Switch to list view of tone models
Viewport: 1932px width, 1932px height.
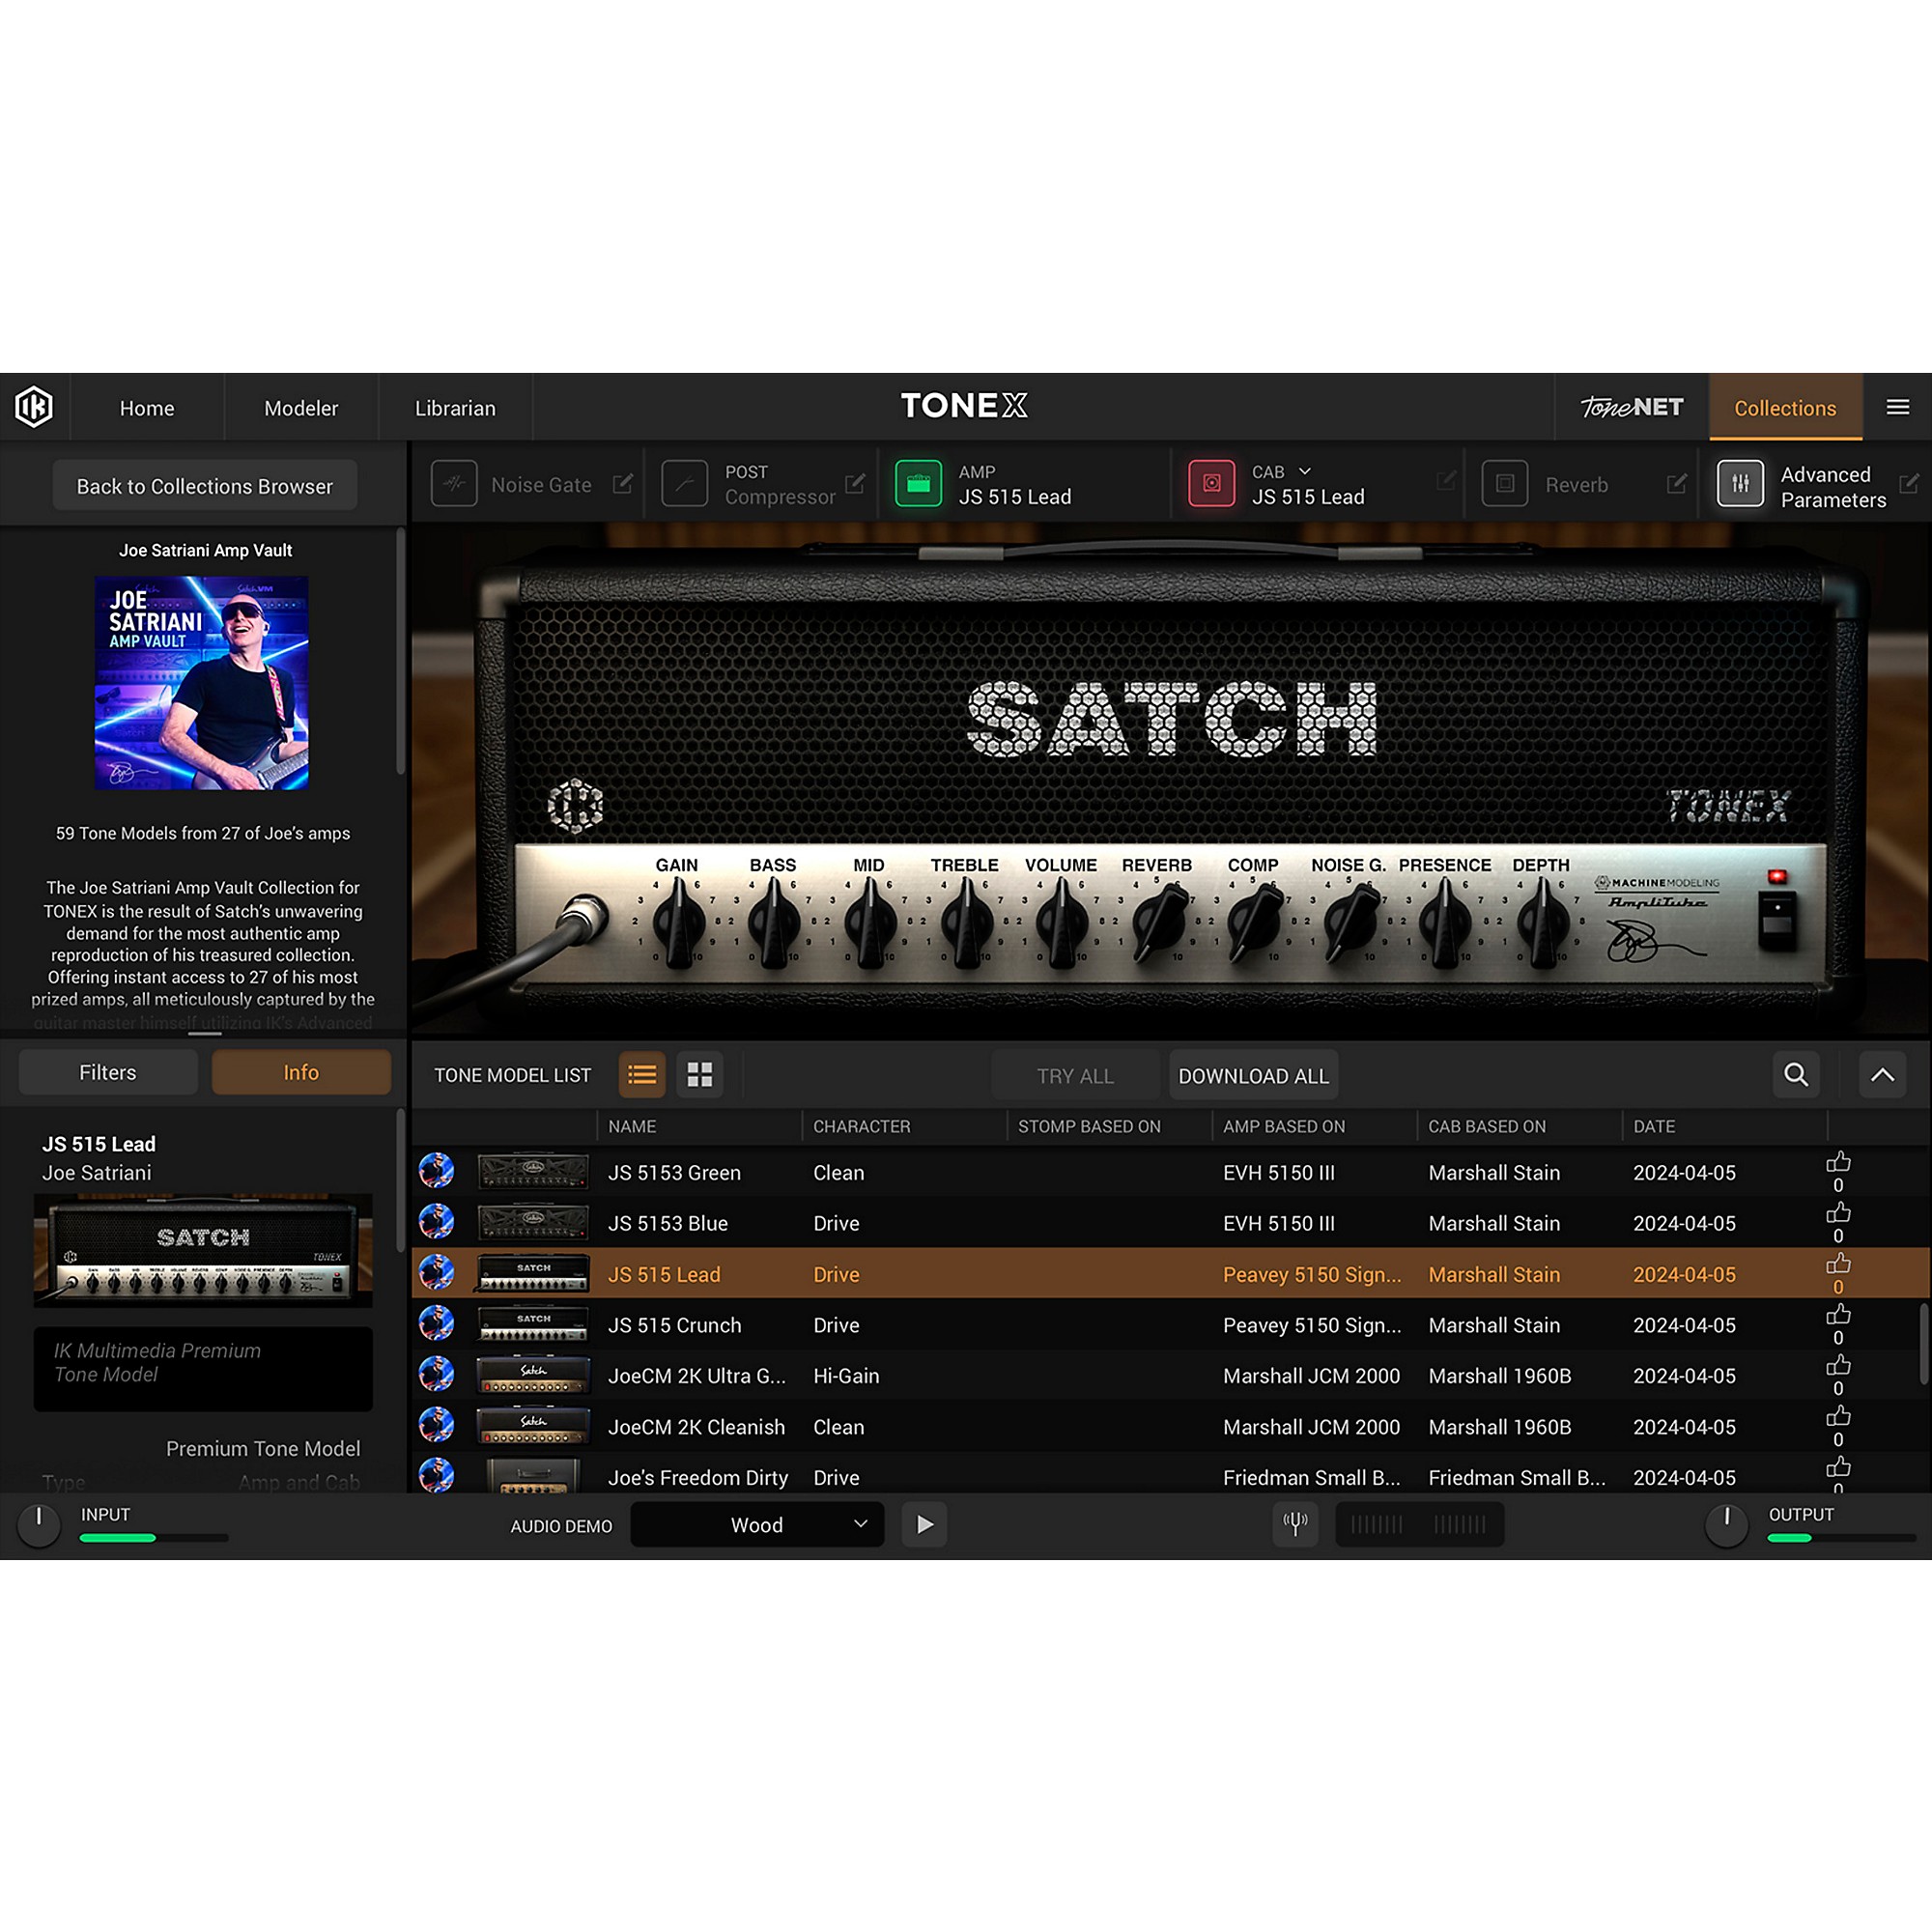(642, 1075)
